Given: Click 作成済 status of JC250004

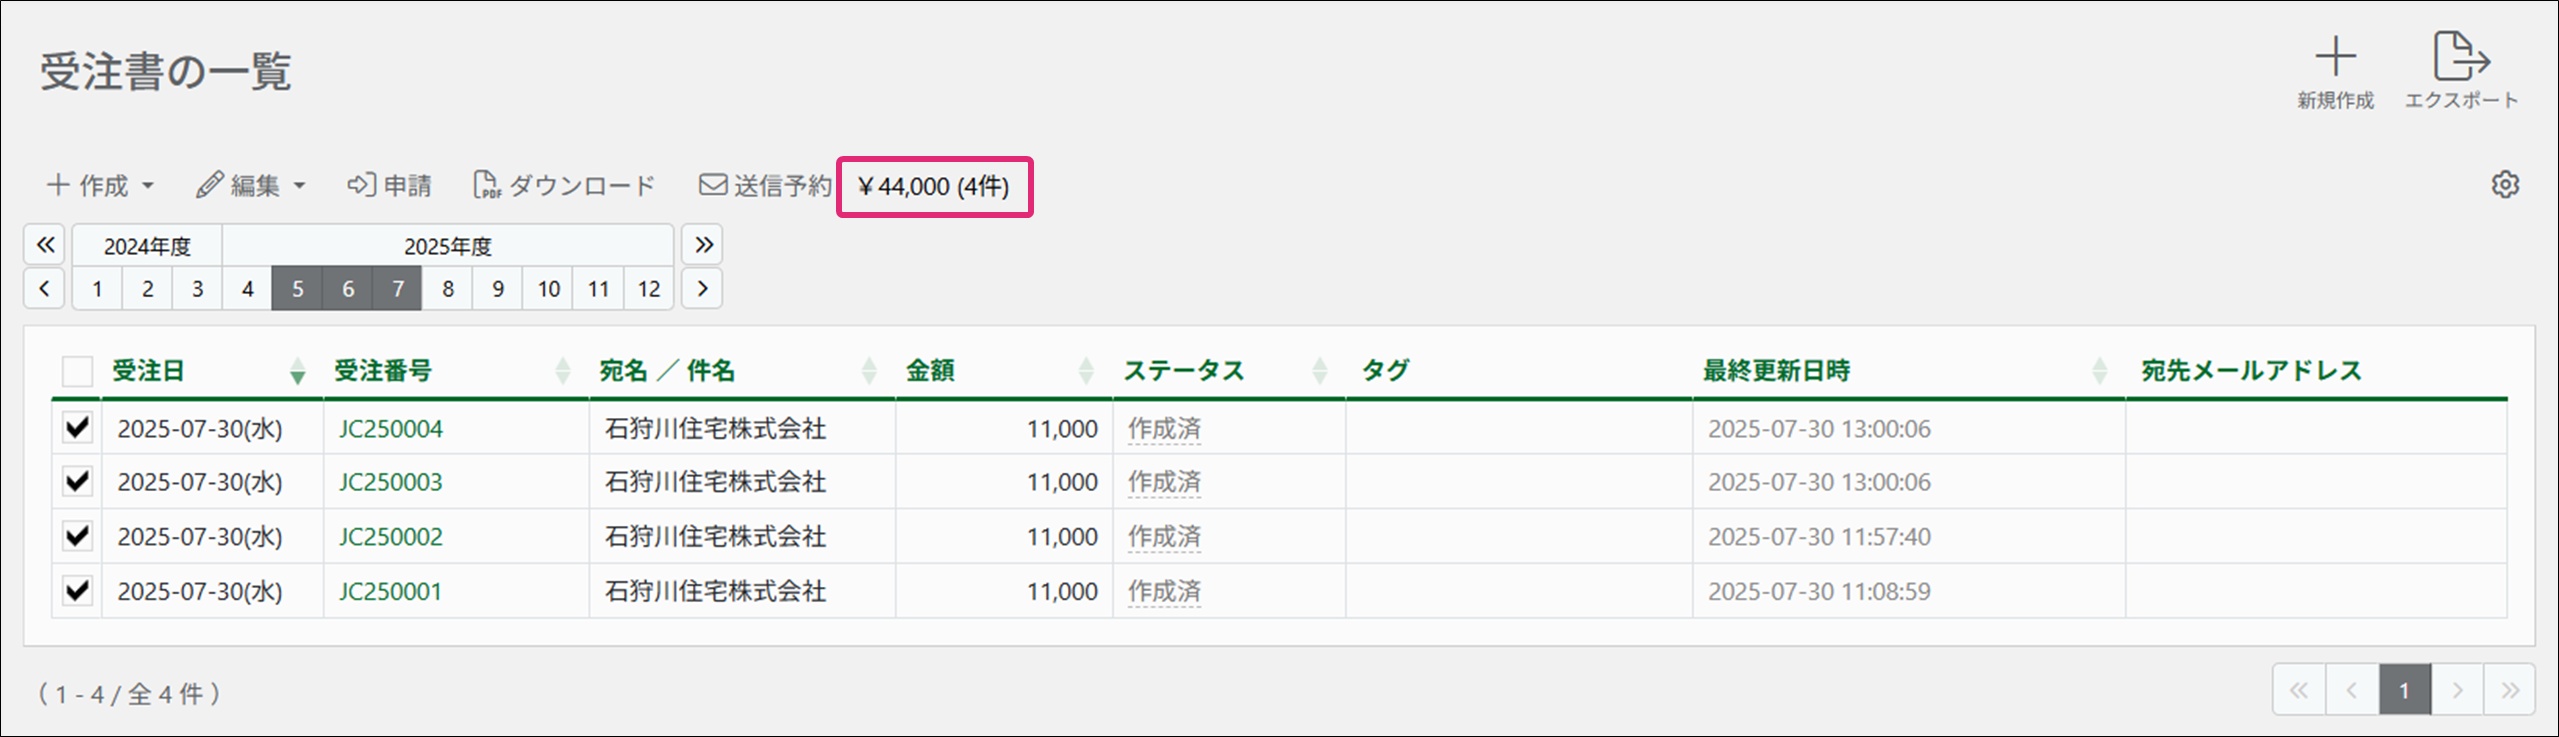Looking at the screenshot, I should point(1164,429).
